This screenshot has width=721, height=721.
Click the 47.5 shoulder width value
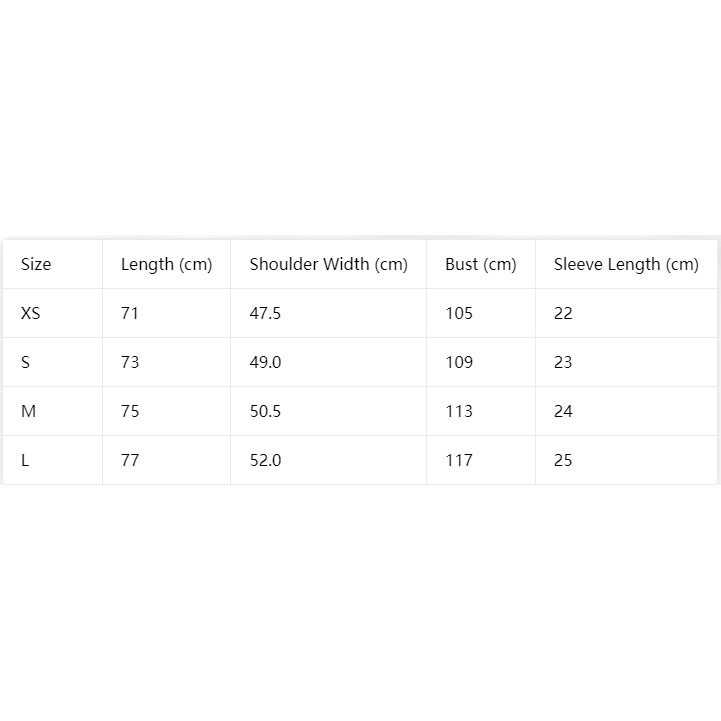265,314
